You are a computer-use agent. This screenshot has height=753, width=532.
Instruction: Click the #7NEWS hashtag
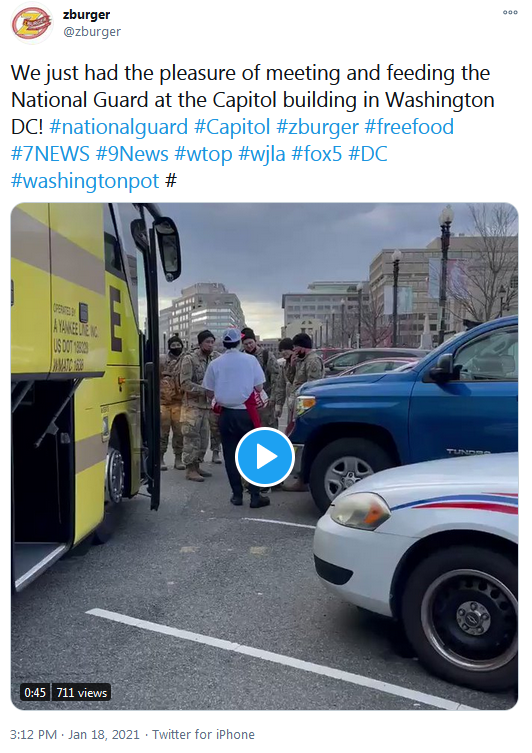point(50,154)
